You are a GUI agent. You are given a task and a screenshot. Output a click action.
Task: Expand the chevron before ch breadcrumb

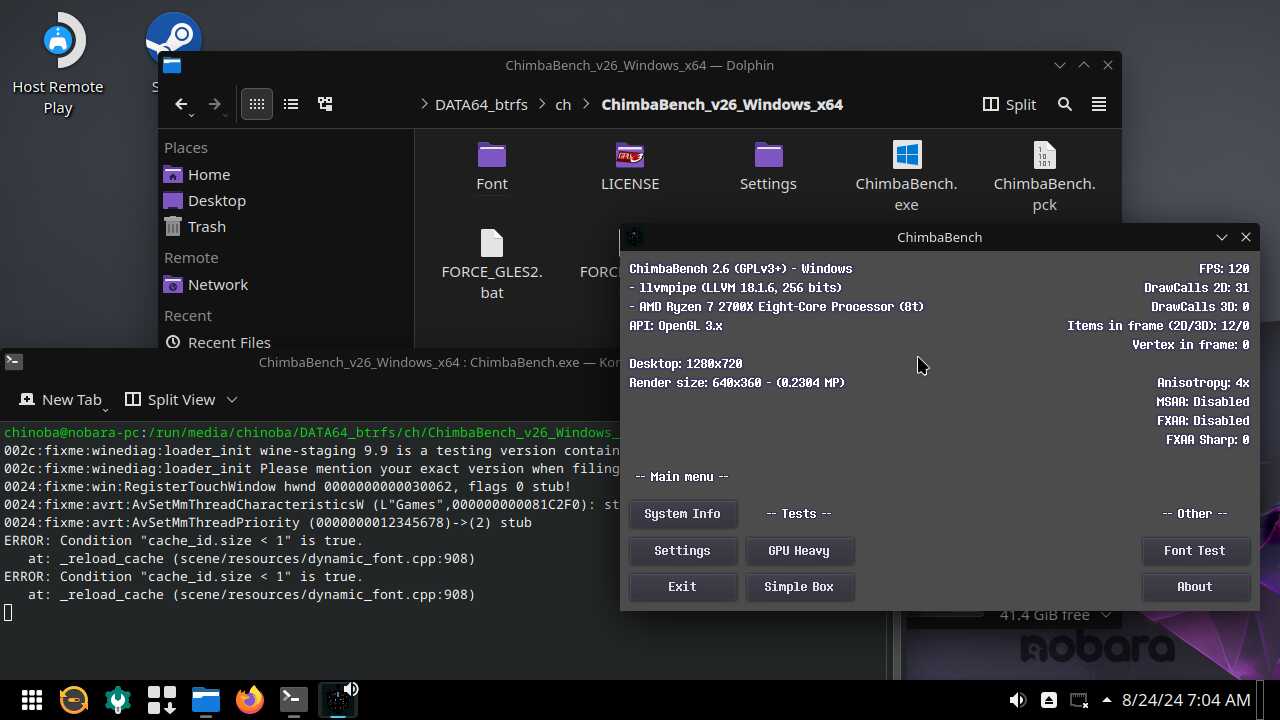tap(543, 104)
